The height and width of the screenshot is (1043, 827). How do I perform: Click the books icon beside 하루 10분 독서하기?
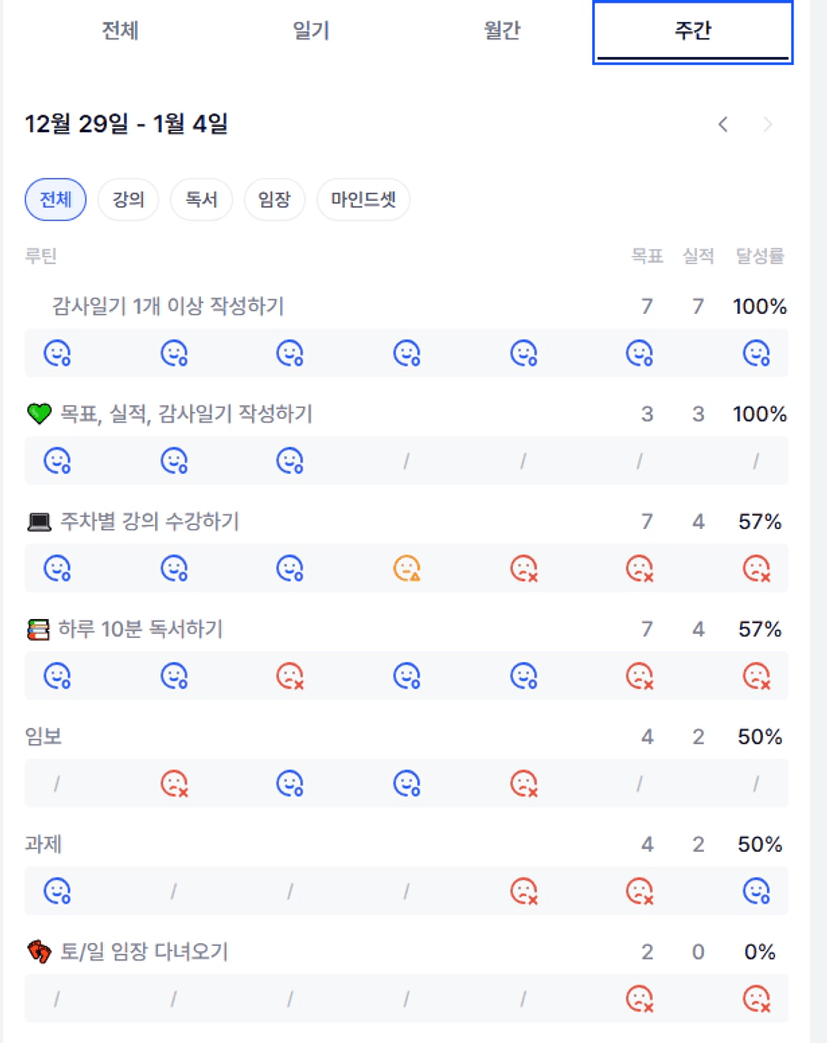click(x=39, y=630)
